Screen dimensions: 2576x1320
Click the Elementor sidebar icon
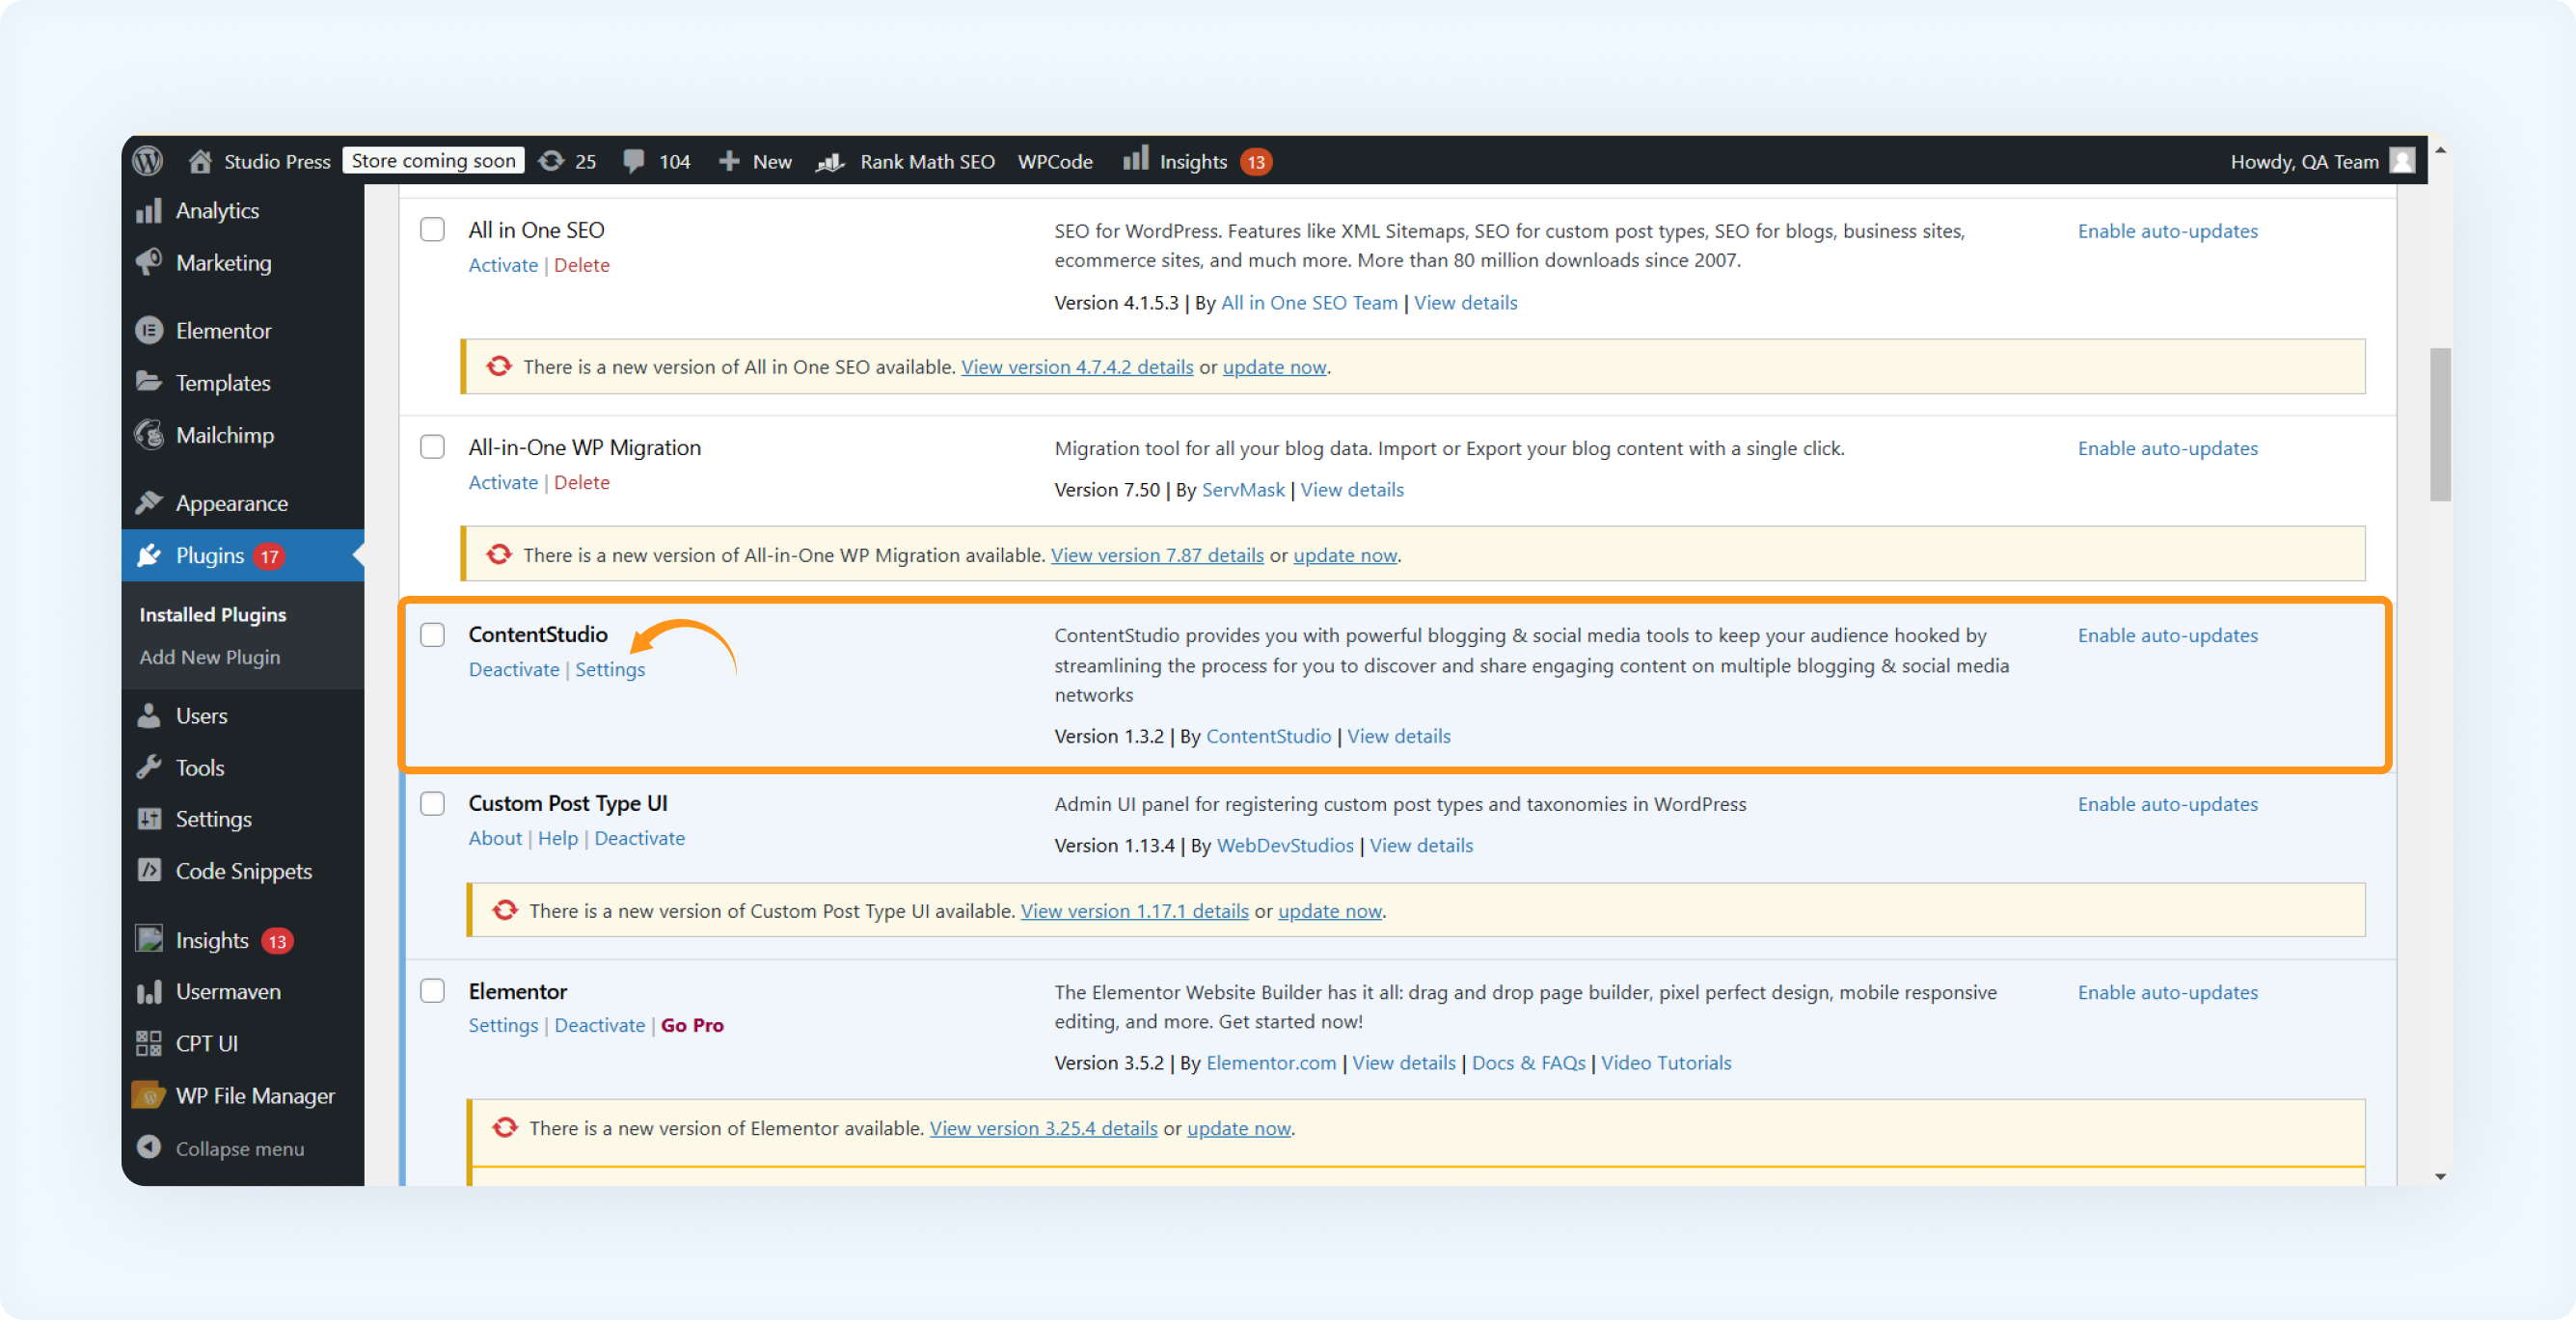click(x=149, y=330)
